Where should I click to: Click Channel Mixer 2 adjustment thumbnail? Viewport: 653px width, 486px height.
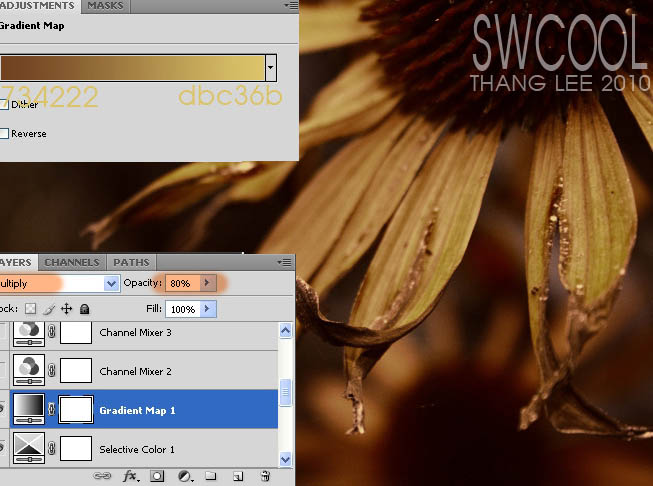click(x=29, y=370)
